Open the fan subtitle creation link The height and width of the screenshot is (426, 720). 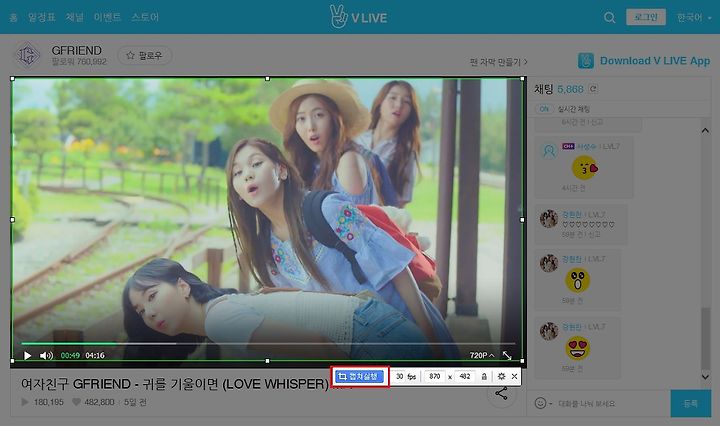pos(499,62)
